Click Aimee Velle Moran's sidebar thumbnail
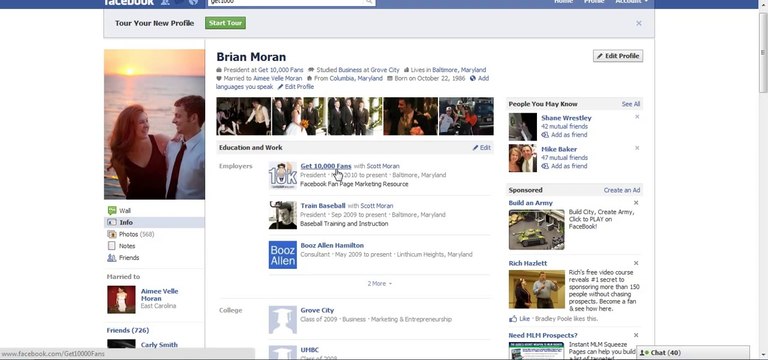Screen dimensions: 768x360 (x=121, y=300)
